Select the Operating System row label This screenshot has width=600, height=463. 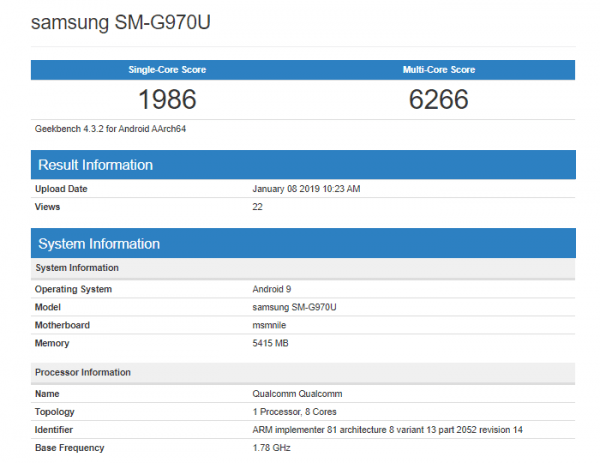coord(73,289)
